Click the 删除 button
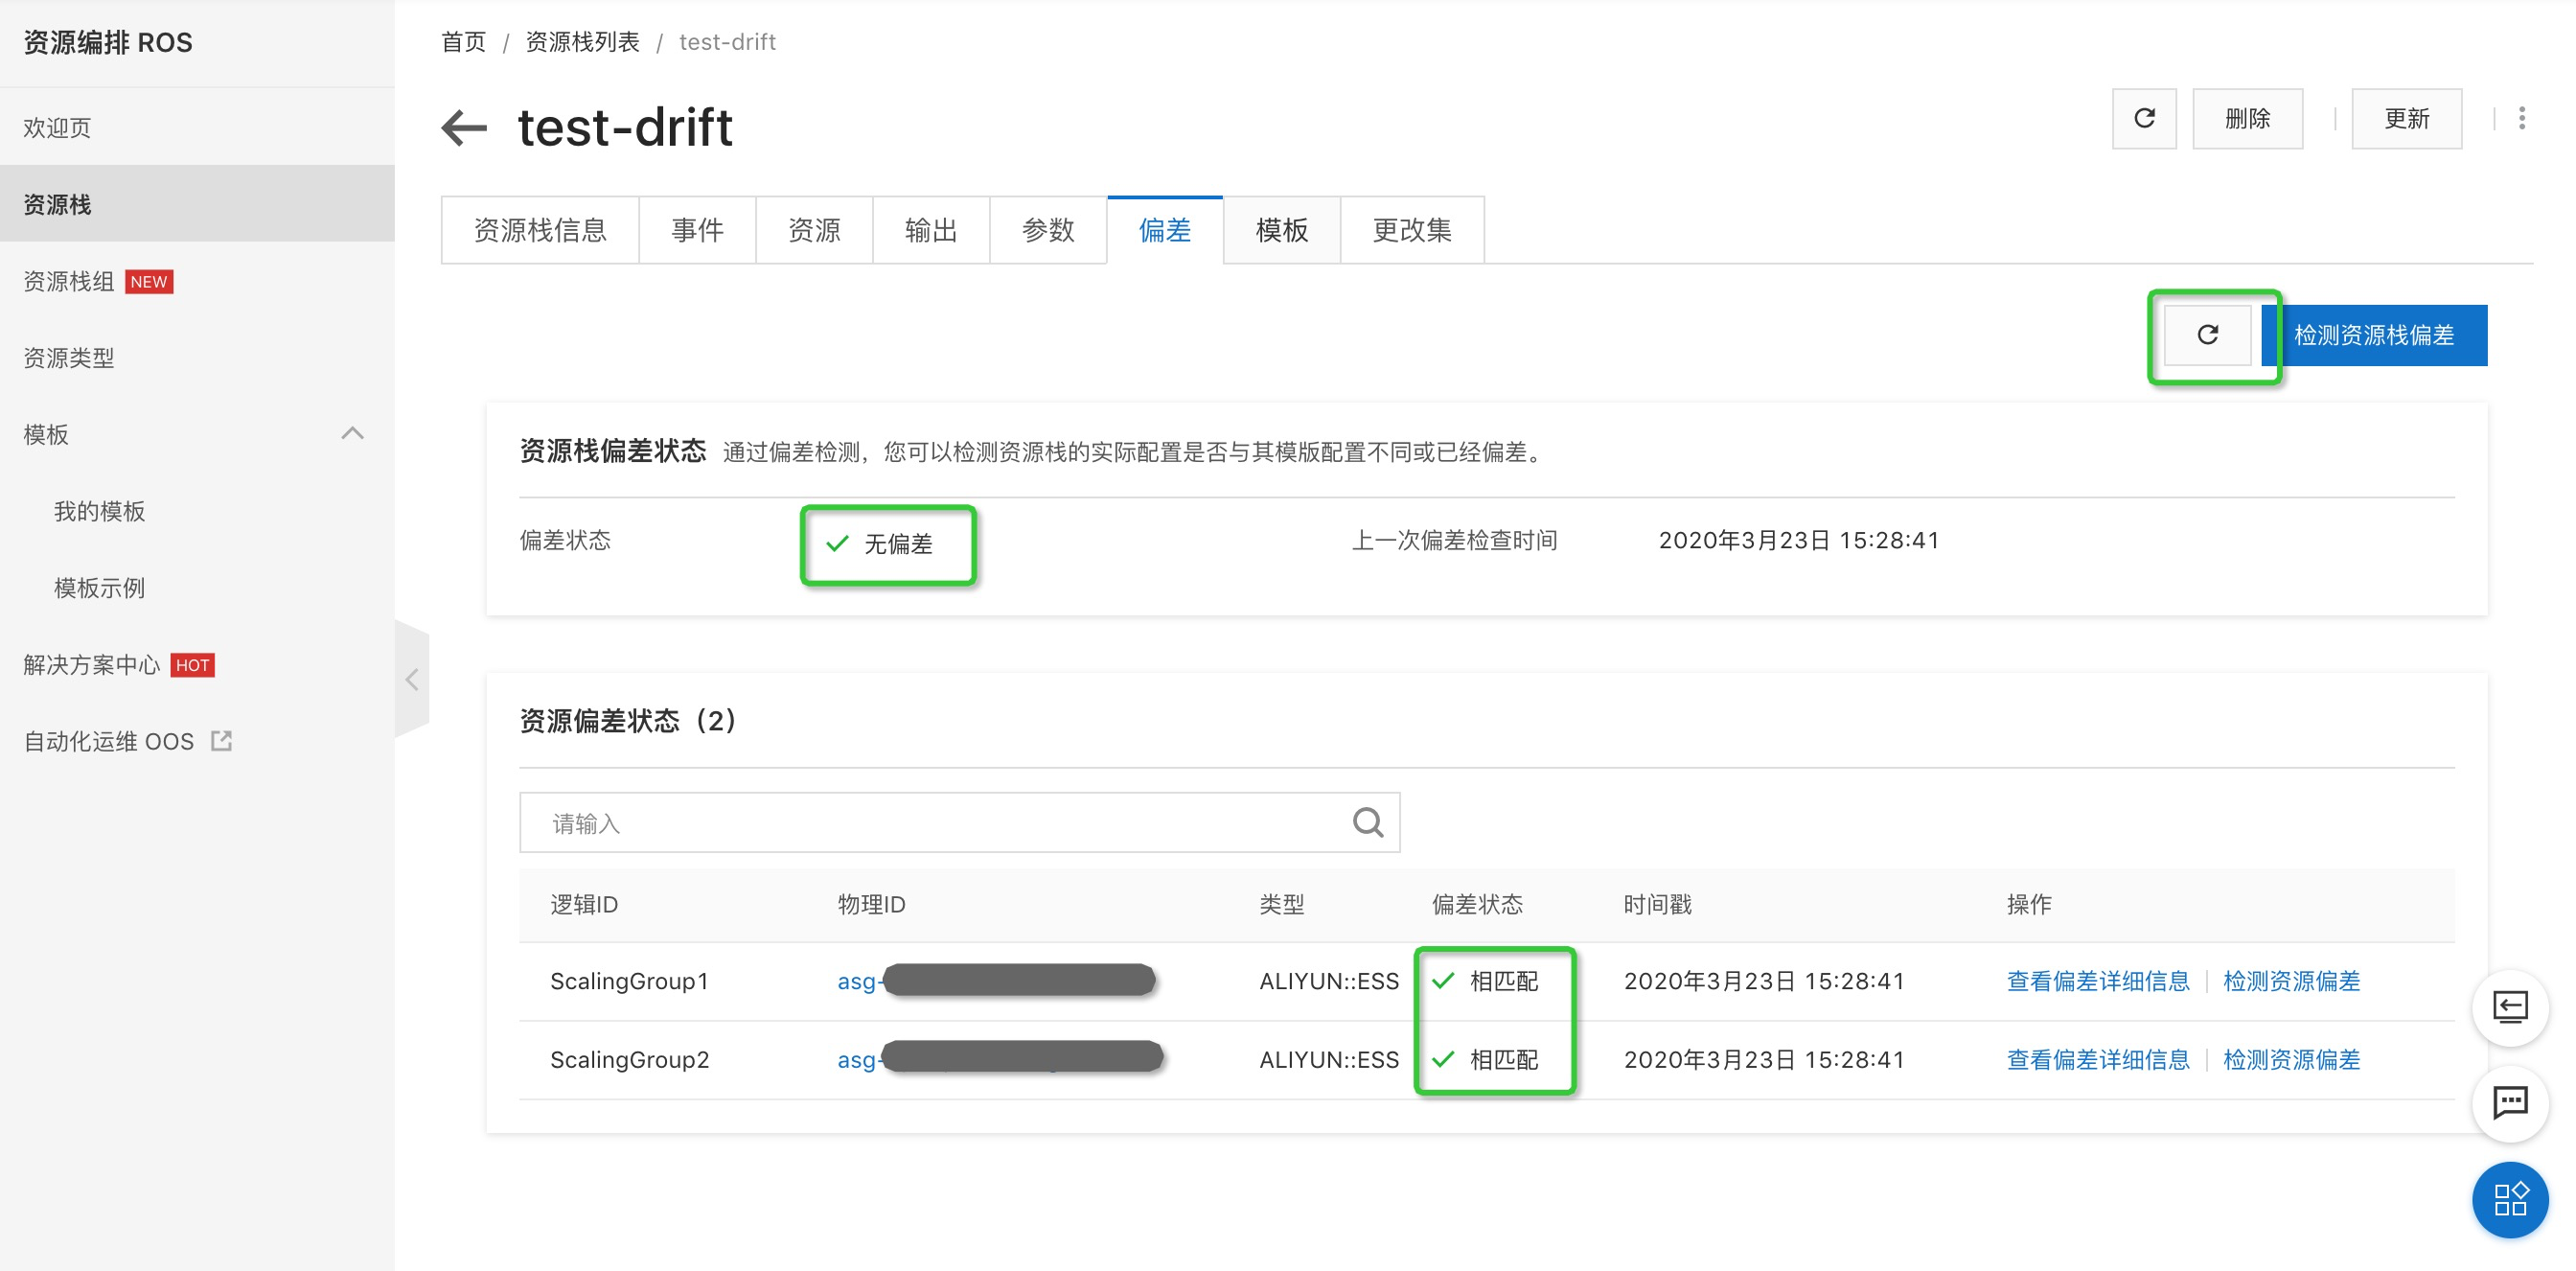Screen dimensions: 2576x1271 (2248, 118)
